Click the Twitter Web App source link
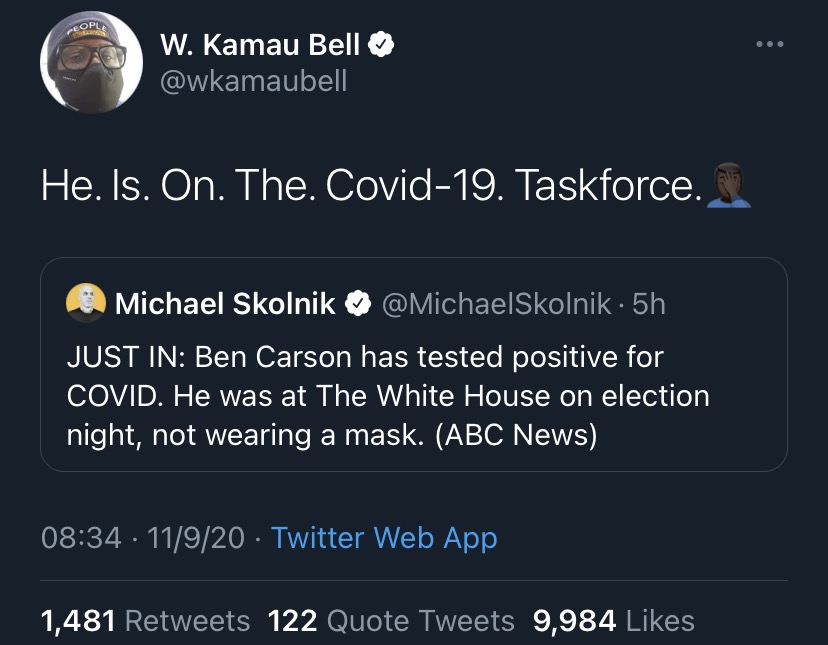This screenshot has width=828, height=645. [x=384, y=538]
